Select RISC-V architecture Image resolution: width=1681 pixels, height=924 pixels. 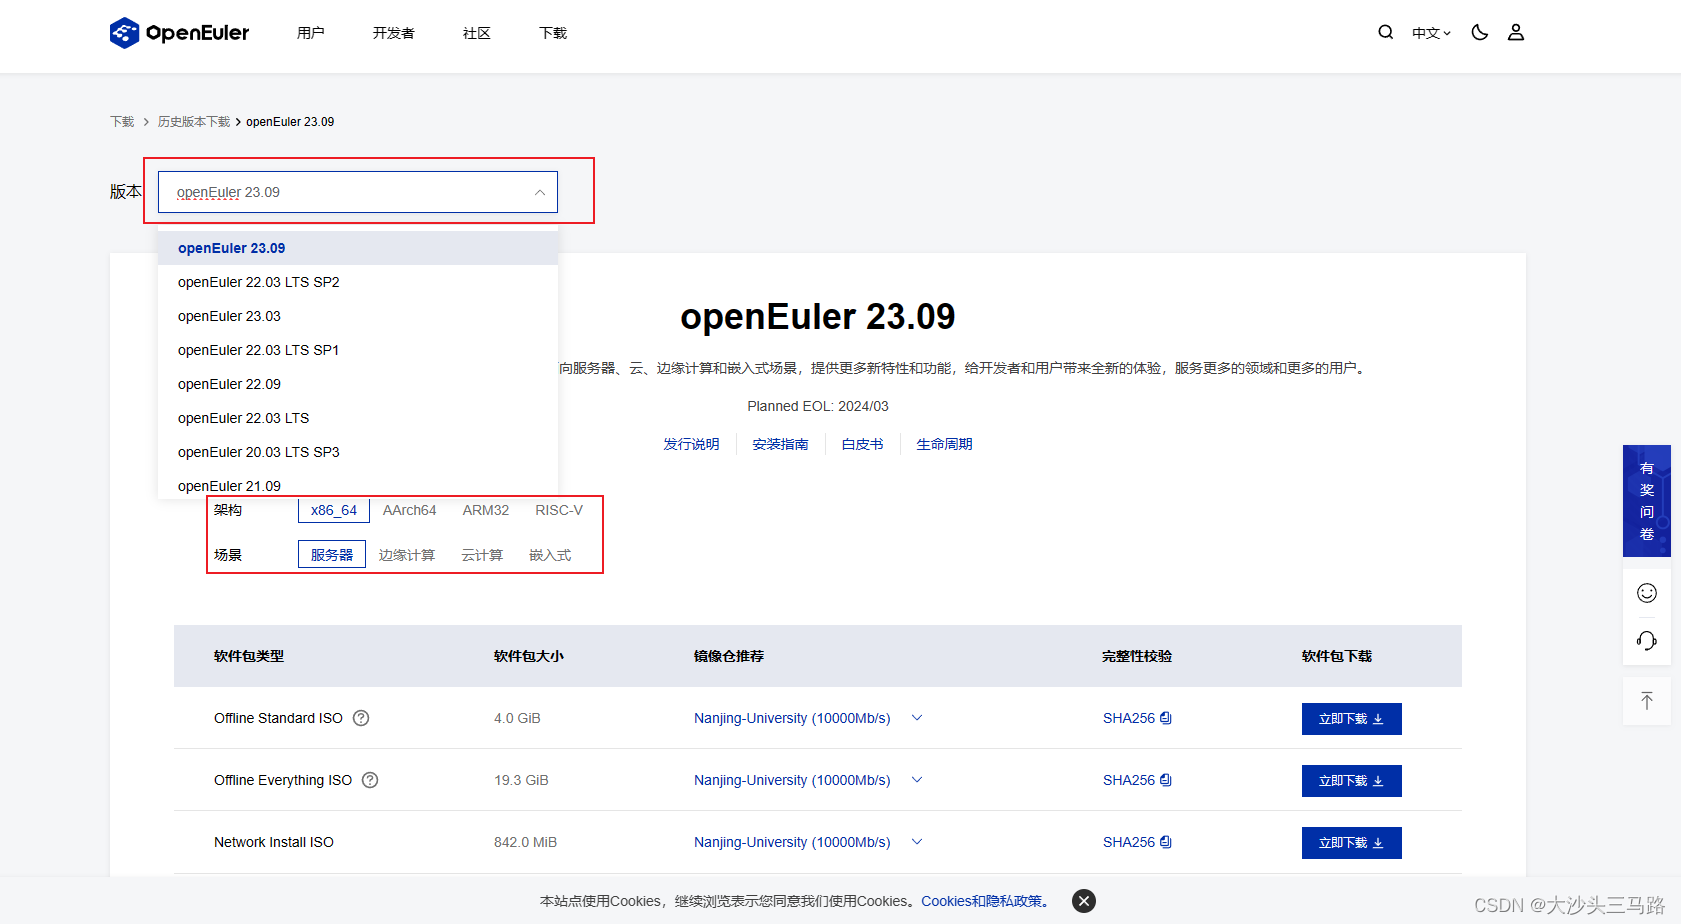coord(559,510)
